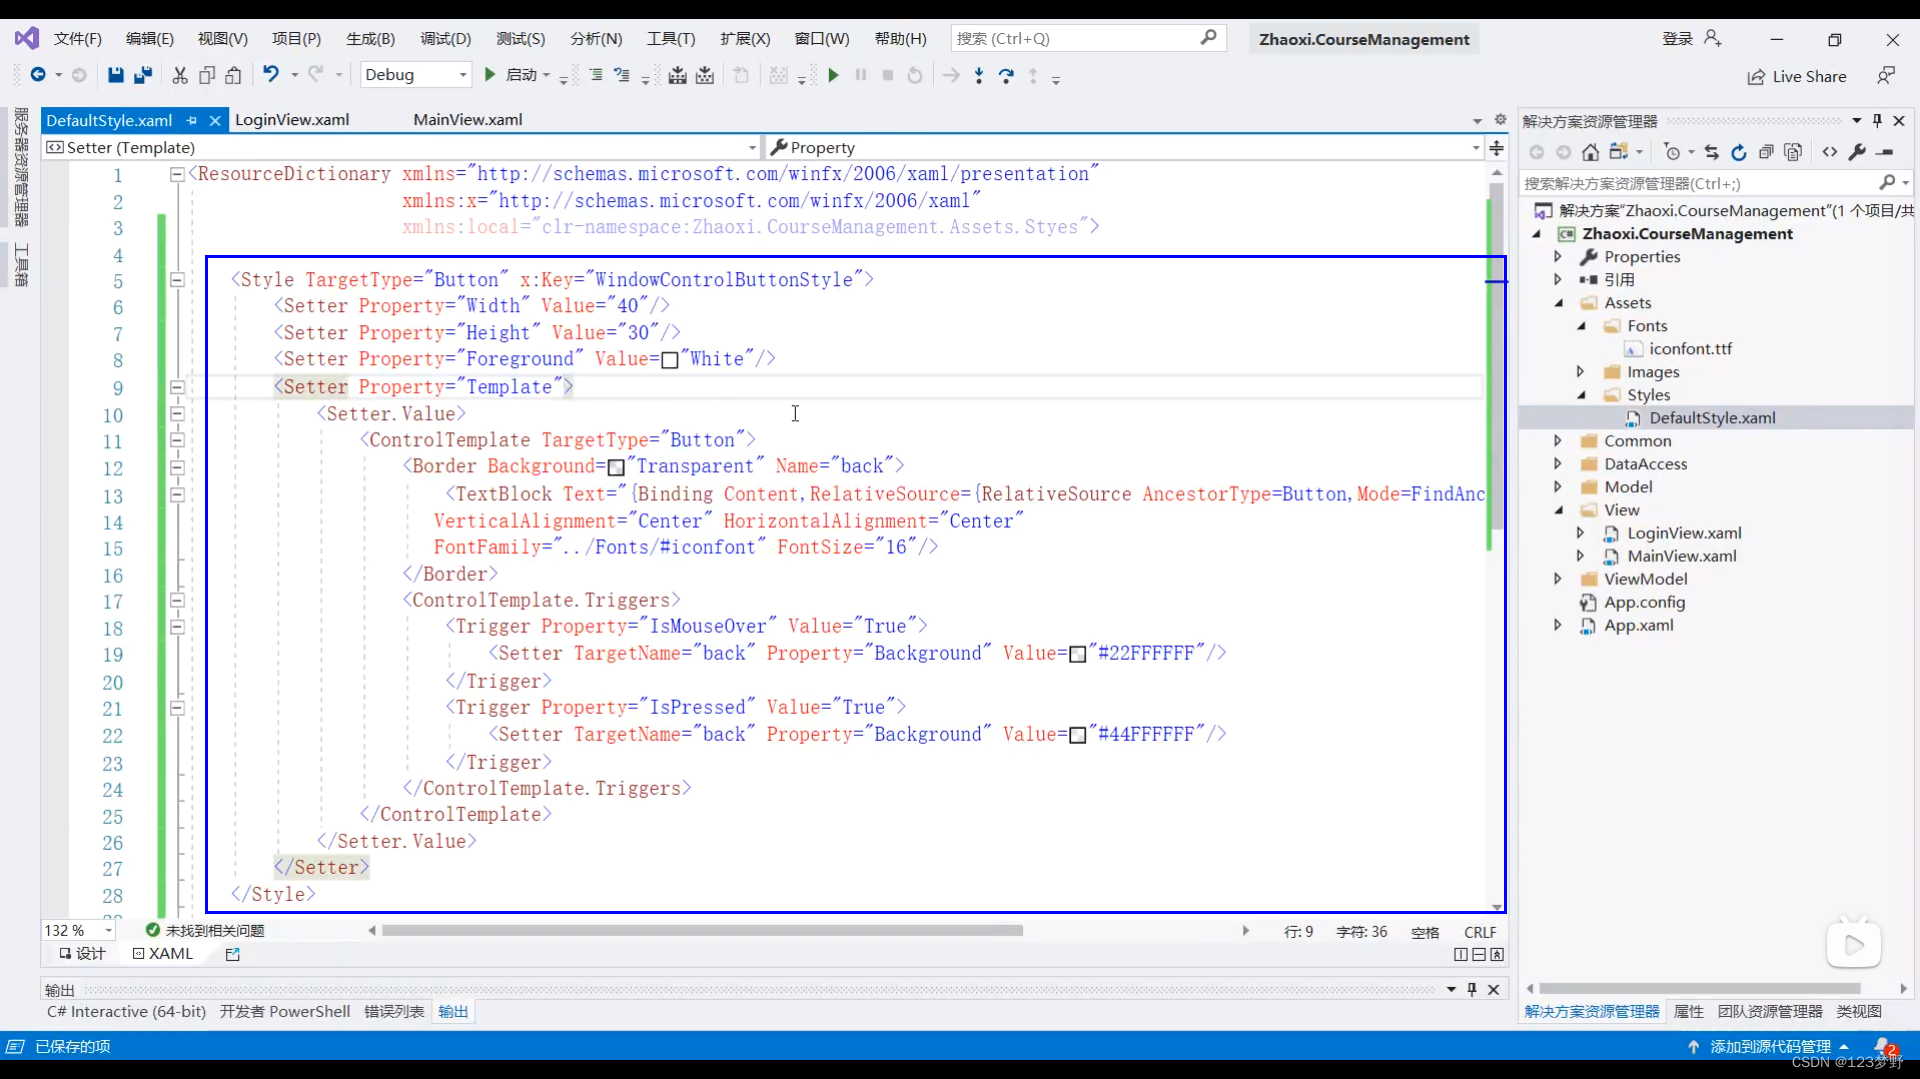The image size is (1920, 1079).
Task: Expand the Images folder
Action: [x=1580, y=372]
